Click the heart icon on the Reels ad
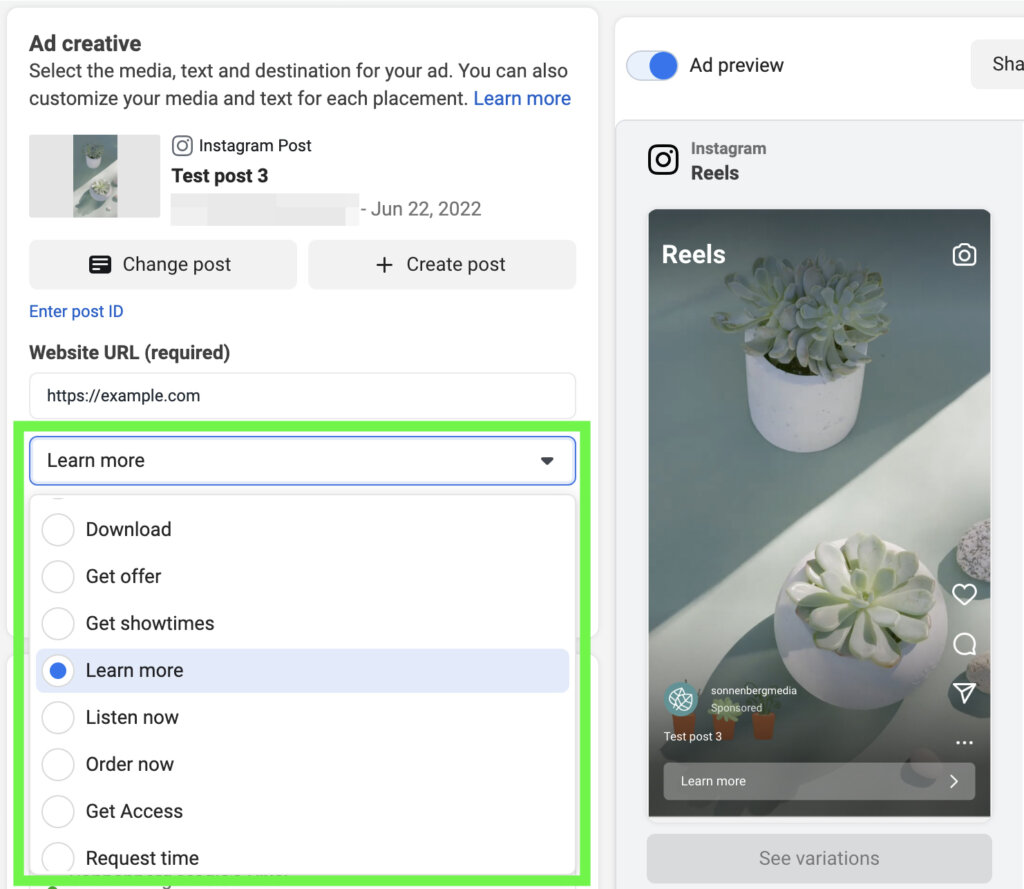 point(964,594)
